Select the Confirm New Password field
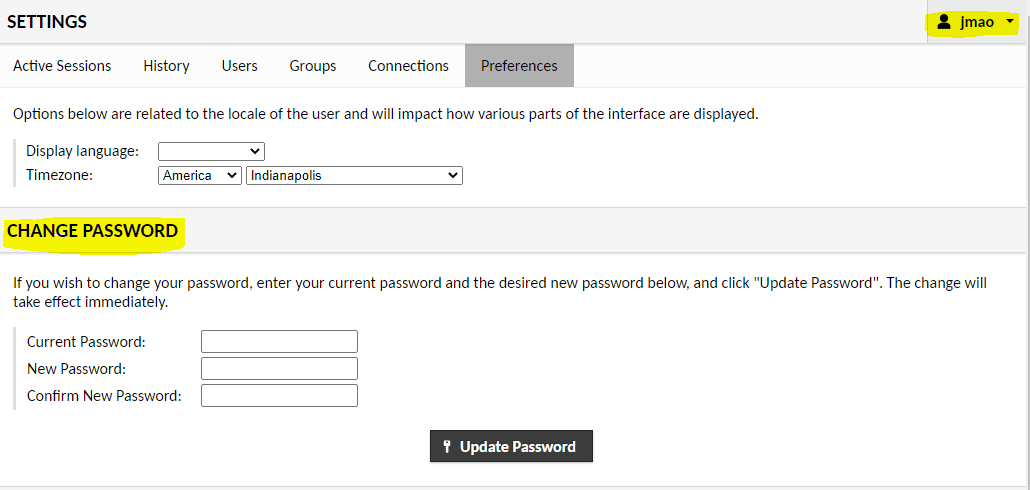1030x490 pixels. 279,395
